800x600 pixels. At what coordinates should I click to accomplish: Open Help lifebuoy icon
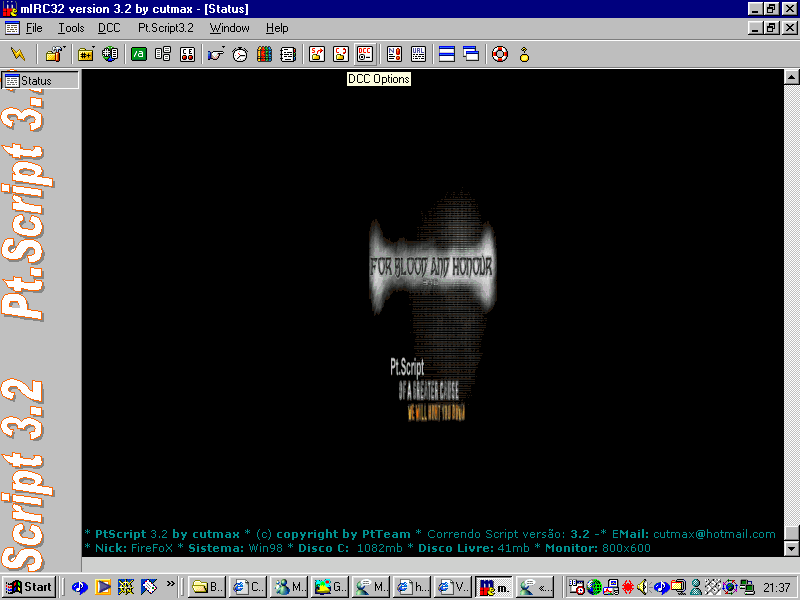(500, 54)
